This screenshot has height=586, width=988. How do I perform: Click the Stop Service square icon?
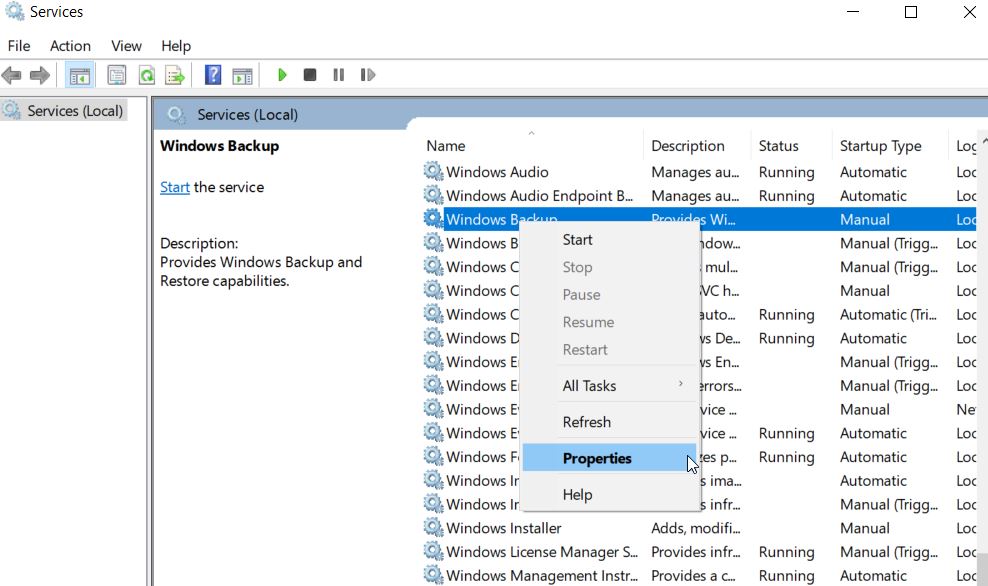309,75
